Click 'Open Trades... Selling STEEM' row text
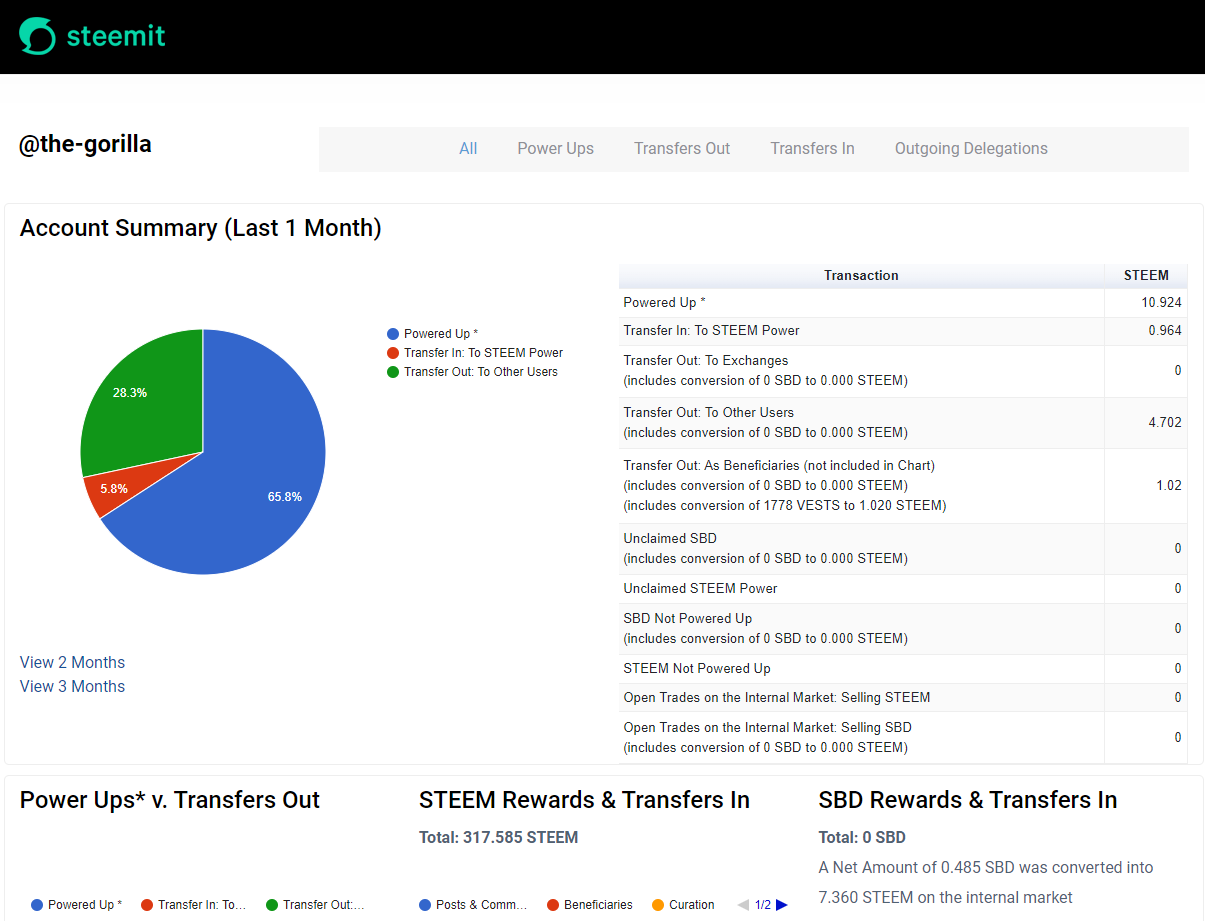The height and width of the screenshot is (921, 1205). coord(776,697)
